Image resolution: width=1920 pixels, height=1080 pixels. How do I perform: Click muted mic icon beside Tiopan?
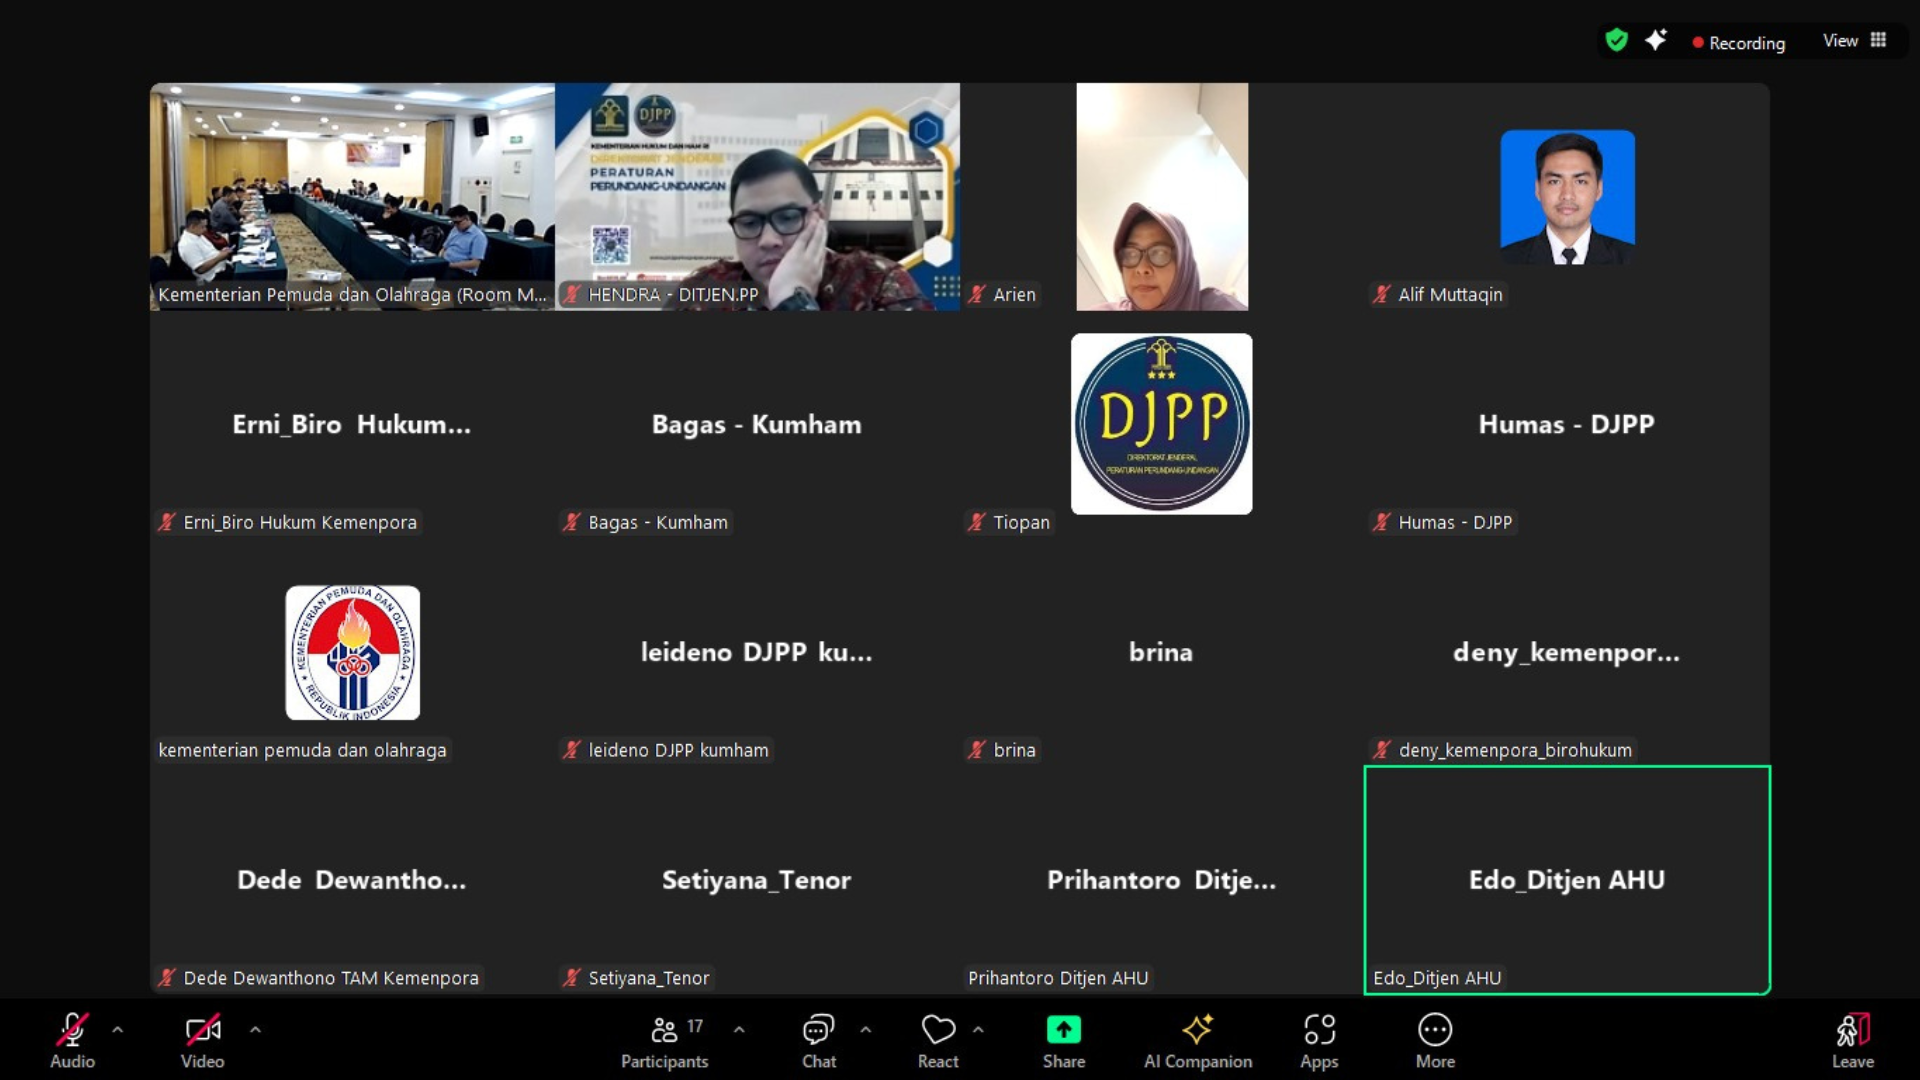[x=977, y=522]
